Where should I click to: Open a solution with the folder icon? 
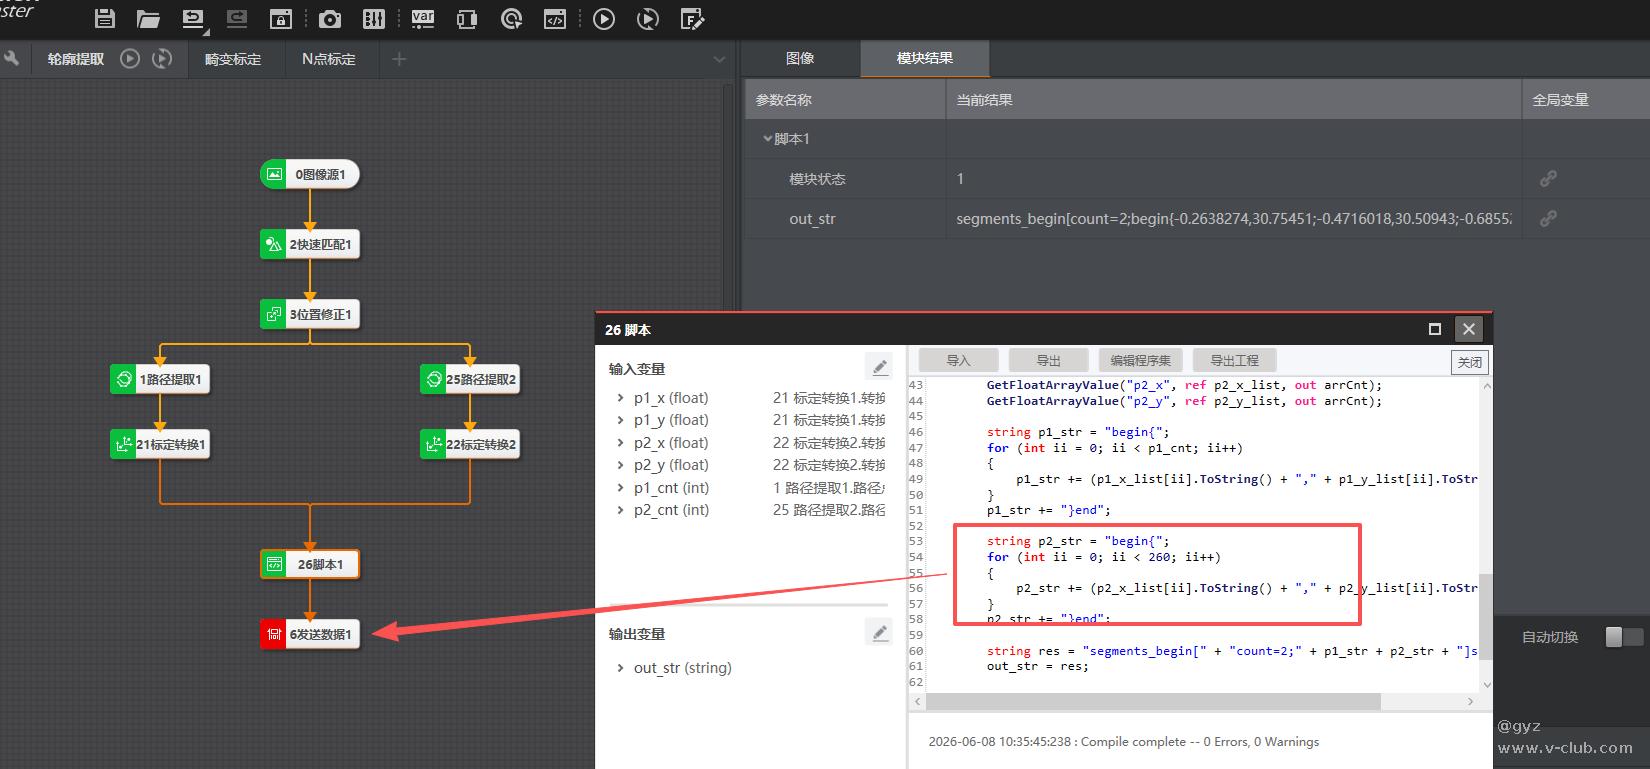tap(148, 19)
